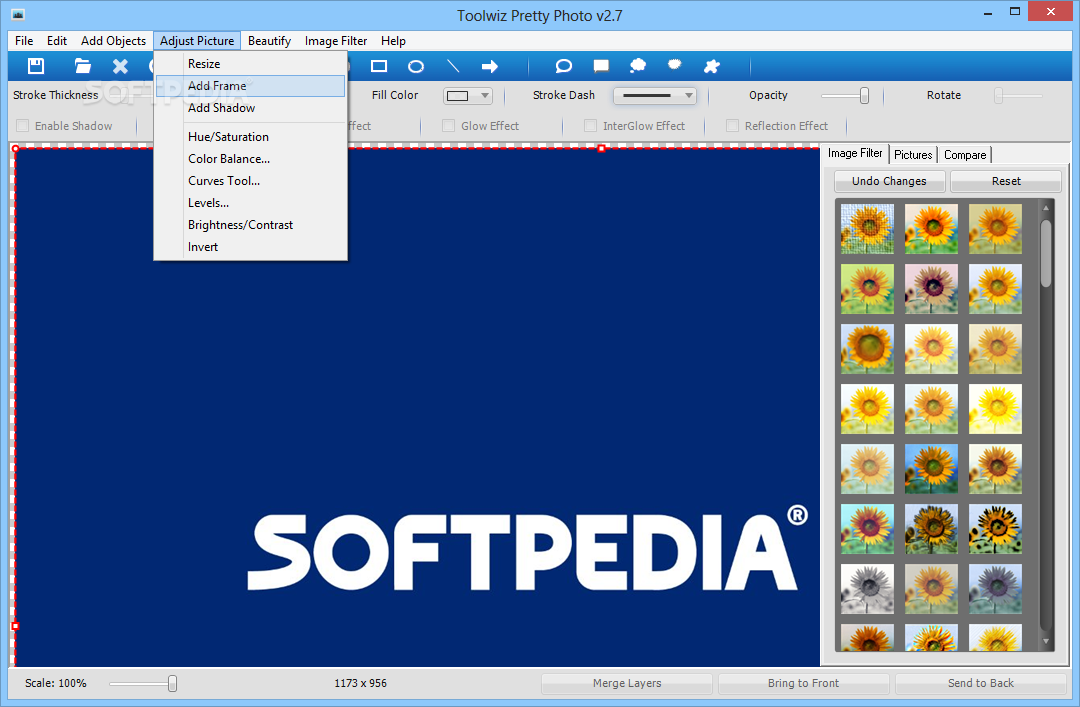Click the left-edge red selection handle
1080x707 pixels.
(x=15, y=626)
